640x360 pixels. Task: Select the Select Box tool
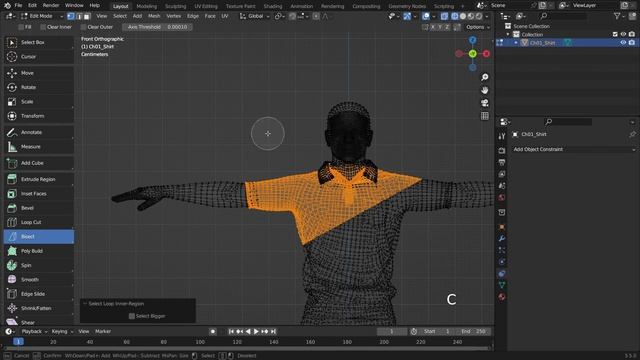(39, 42)
